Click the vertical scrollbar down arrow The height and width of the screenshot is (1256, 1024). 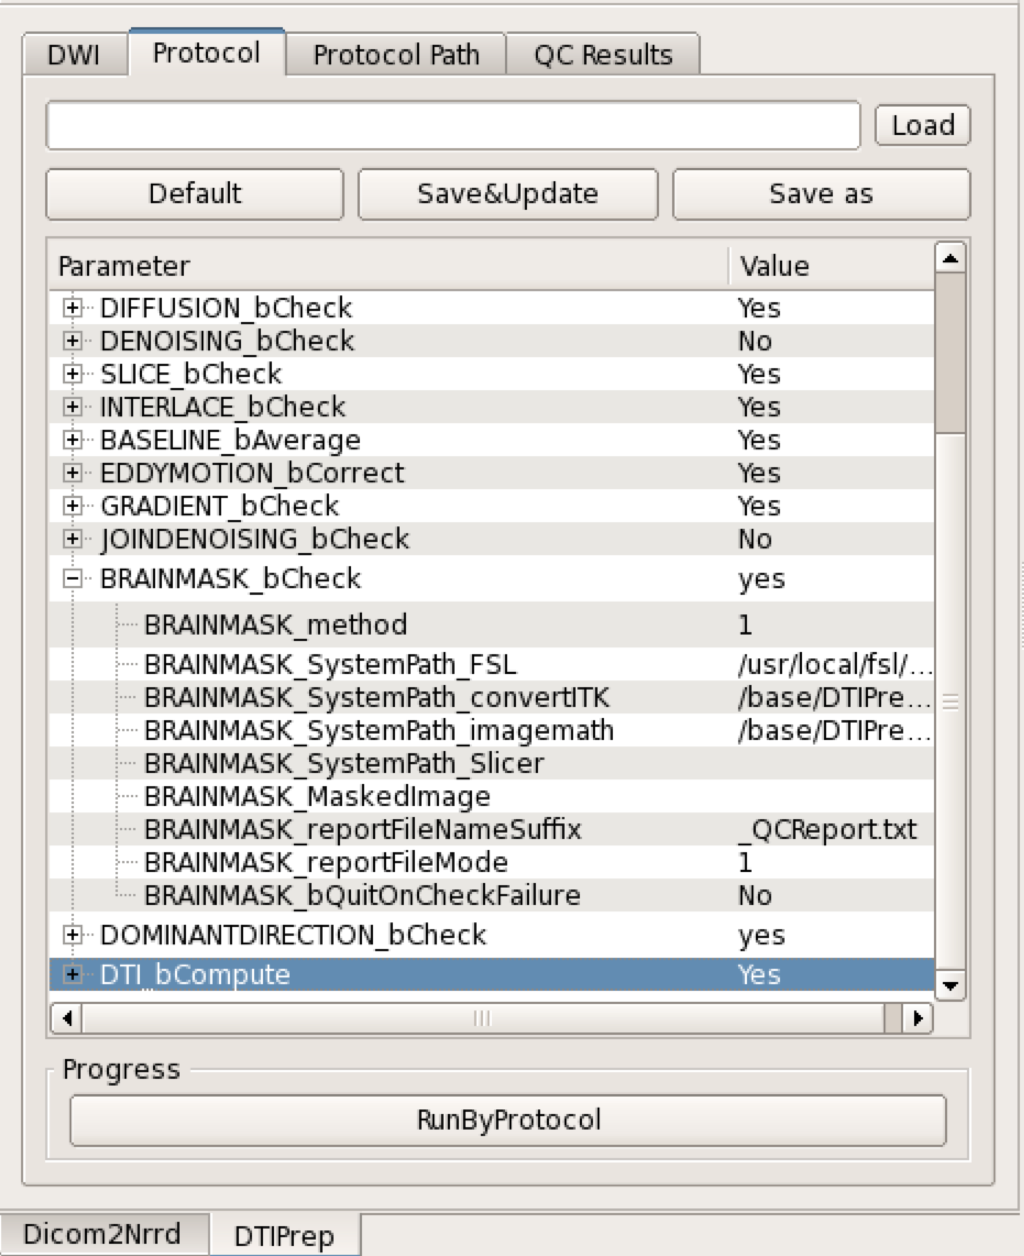point(949,986)
